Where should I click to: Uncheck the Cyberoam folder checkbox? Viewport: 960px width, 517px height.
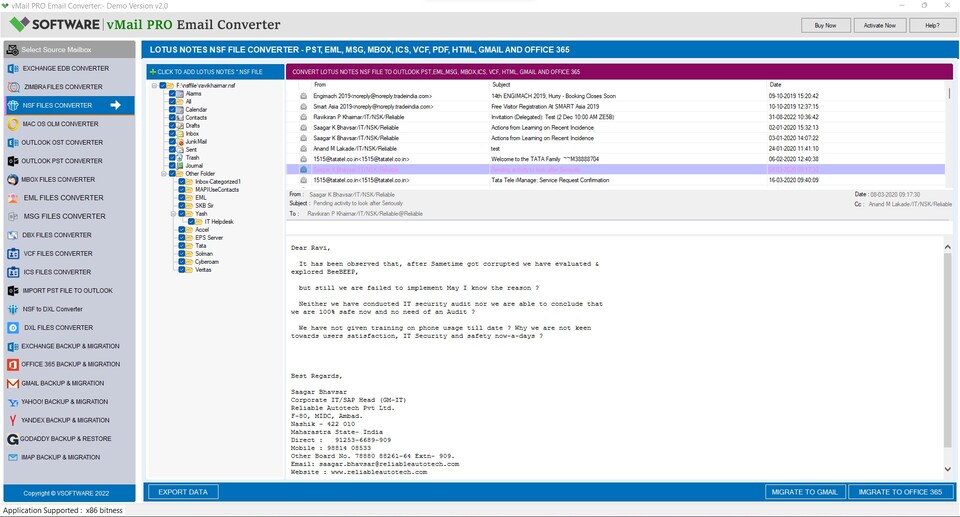point(182,262)
